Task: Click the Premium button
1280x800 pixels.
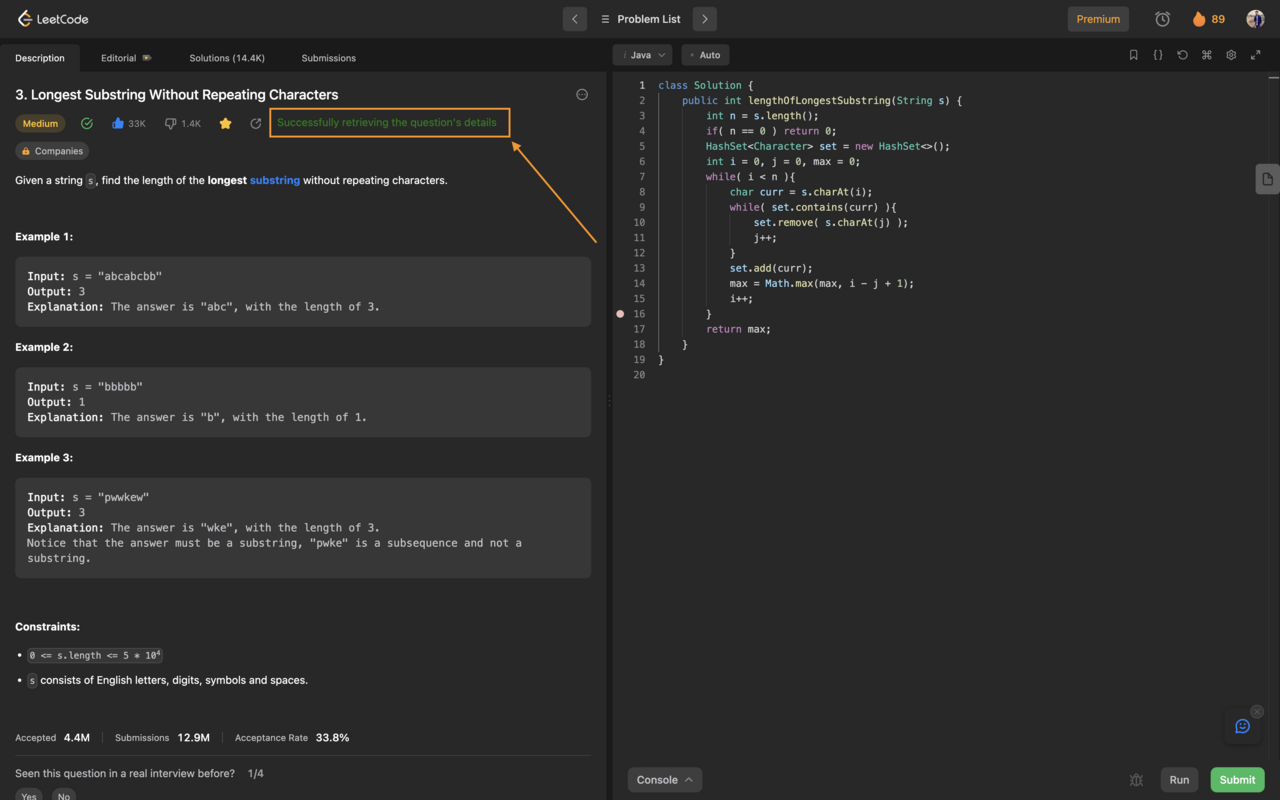Action: pos(1098,19)
